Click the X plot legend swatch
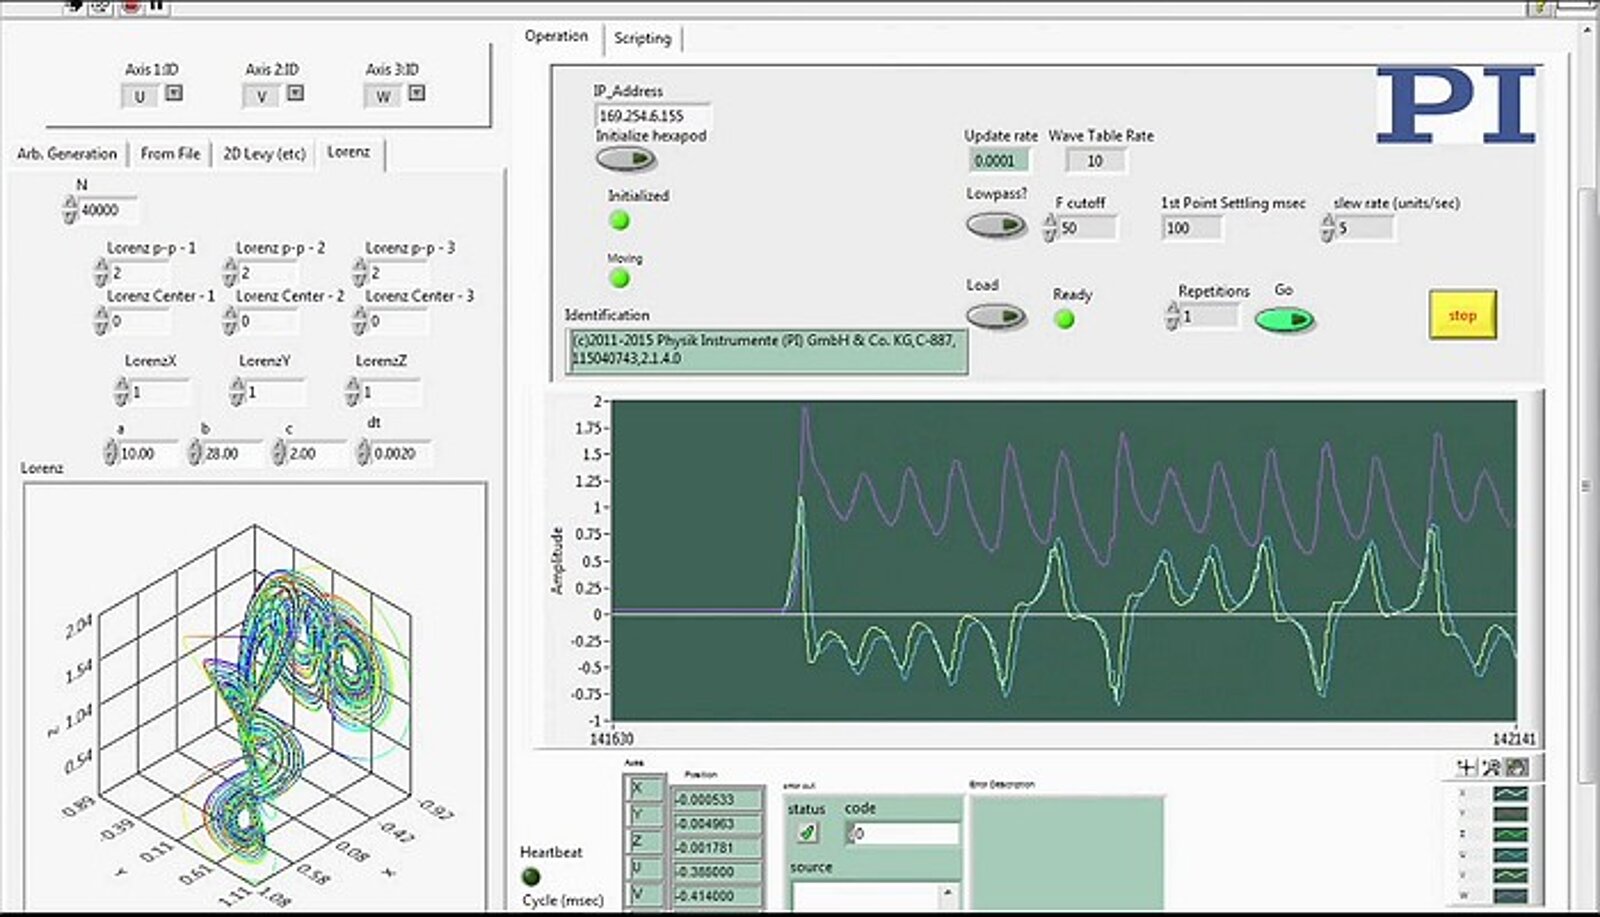1600x917 pixels. pos(1510,794)
